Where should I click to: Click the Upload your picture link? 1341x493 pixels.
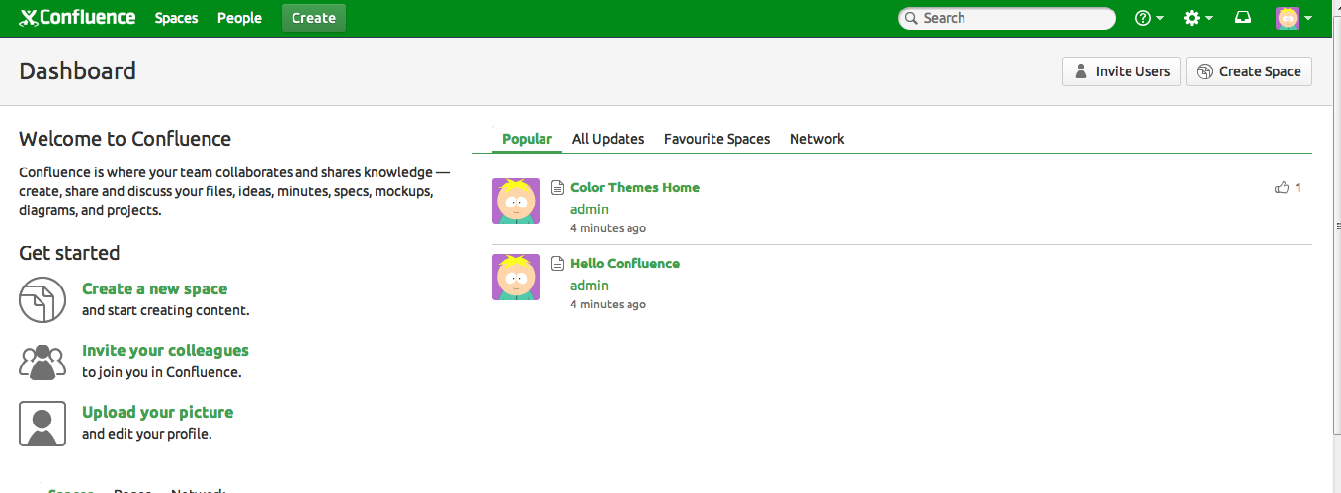[x=157, y=412]
